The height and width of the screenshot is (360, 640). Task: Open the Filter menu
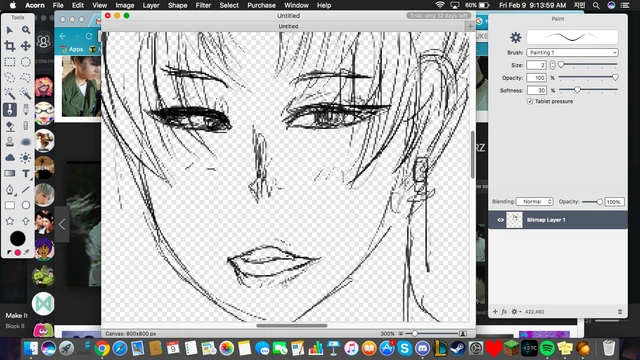203,5
